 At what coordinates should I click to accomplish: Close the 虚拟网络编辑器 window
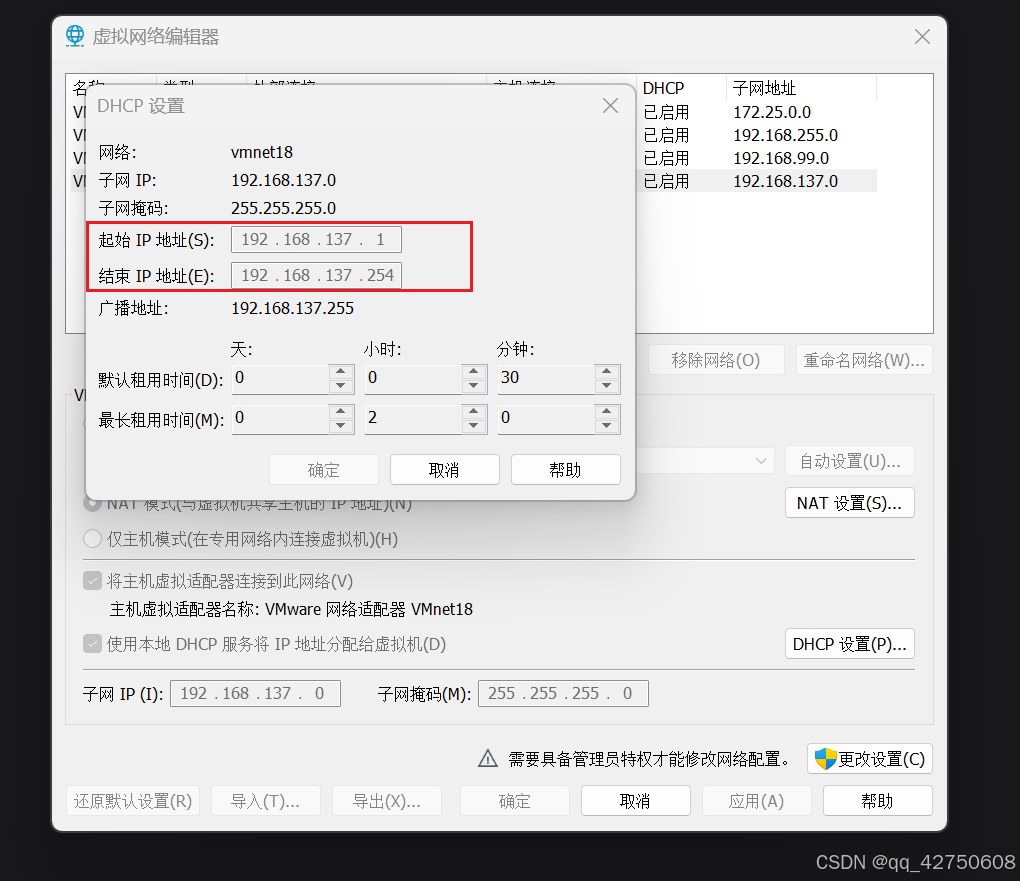(x=922, y=37)
